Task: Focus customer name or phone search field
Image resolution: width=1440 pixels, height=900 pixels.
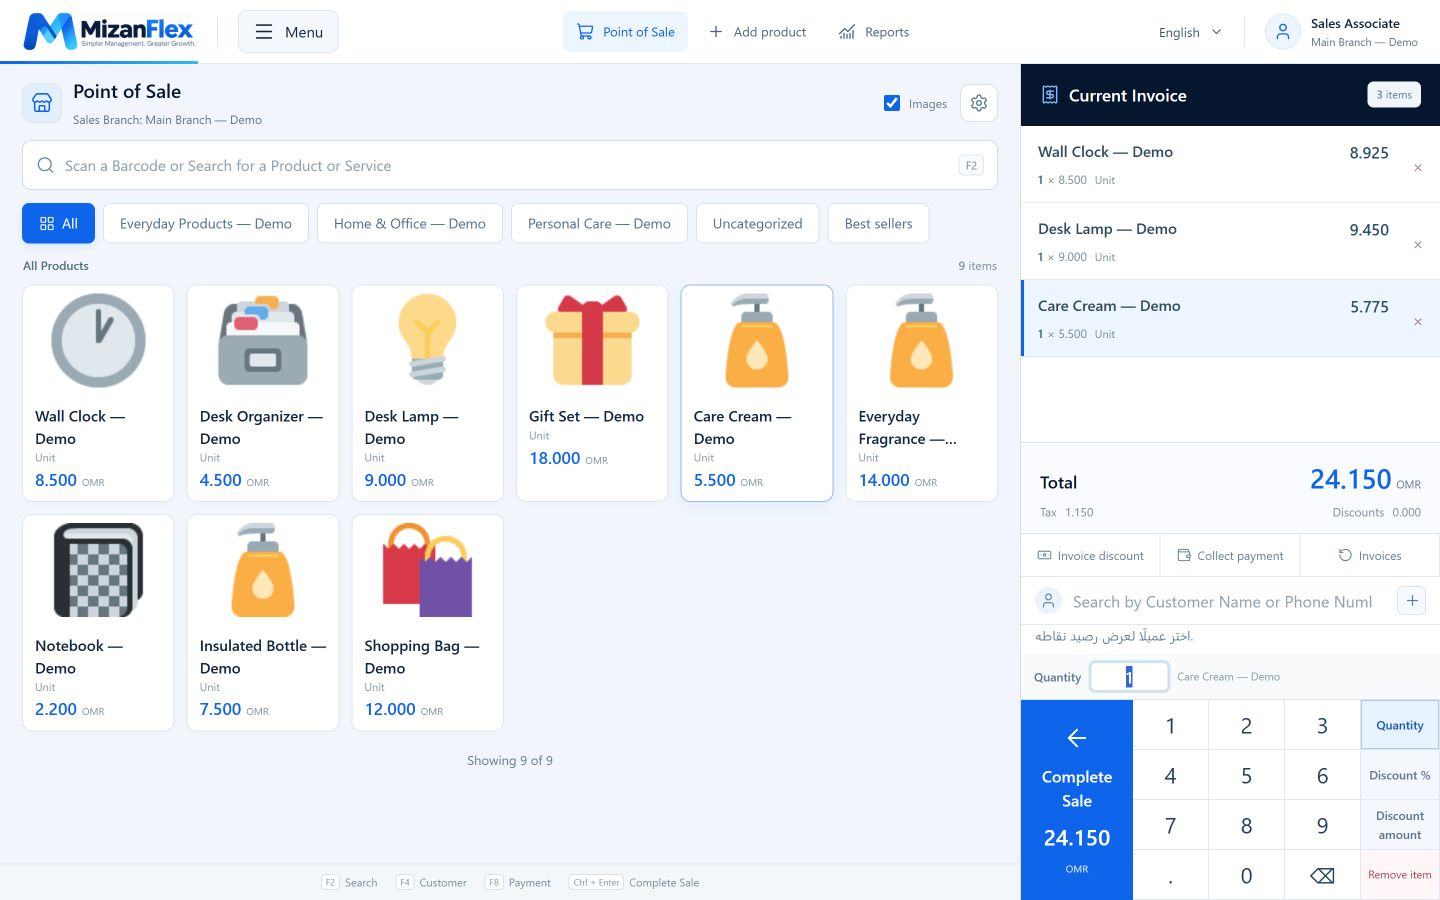Action: [x=1224, y=601]
